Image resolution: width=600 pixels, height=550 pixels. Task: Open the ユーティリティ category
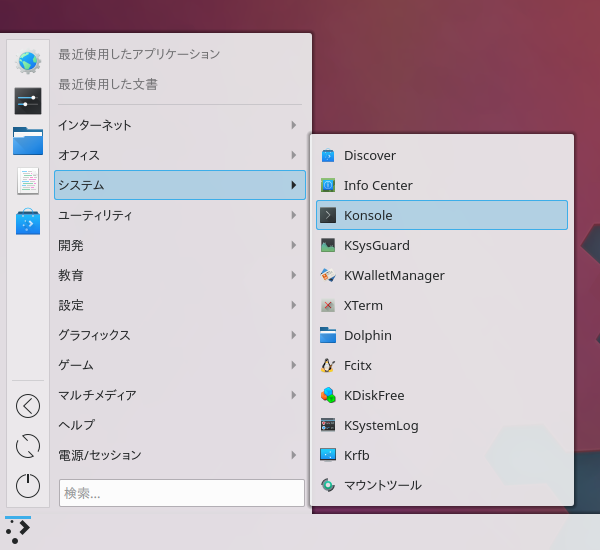coord(180,215)
